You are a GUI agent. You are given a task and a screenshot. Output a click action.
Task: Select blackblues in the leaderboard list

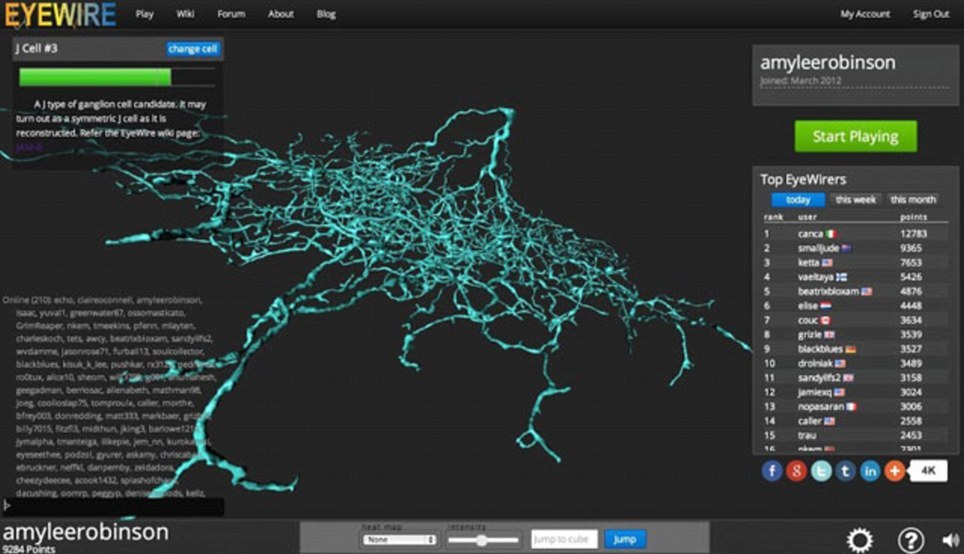(x=820, y=349)
